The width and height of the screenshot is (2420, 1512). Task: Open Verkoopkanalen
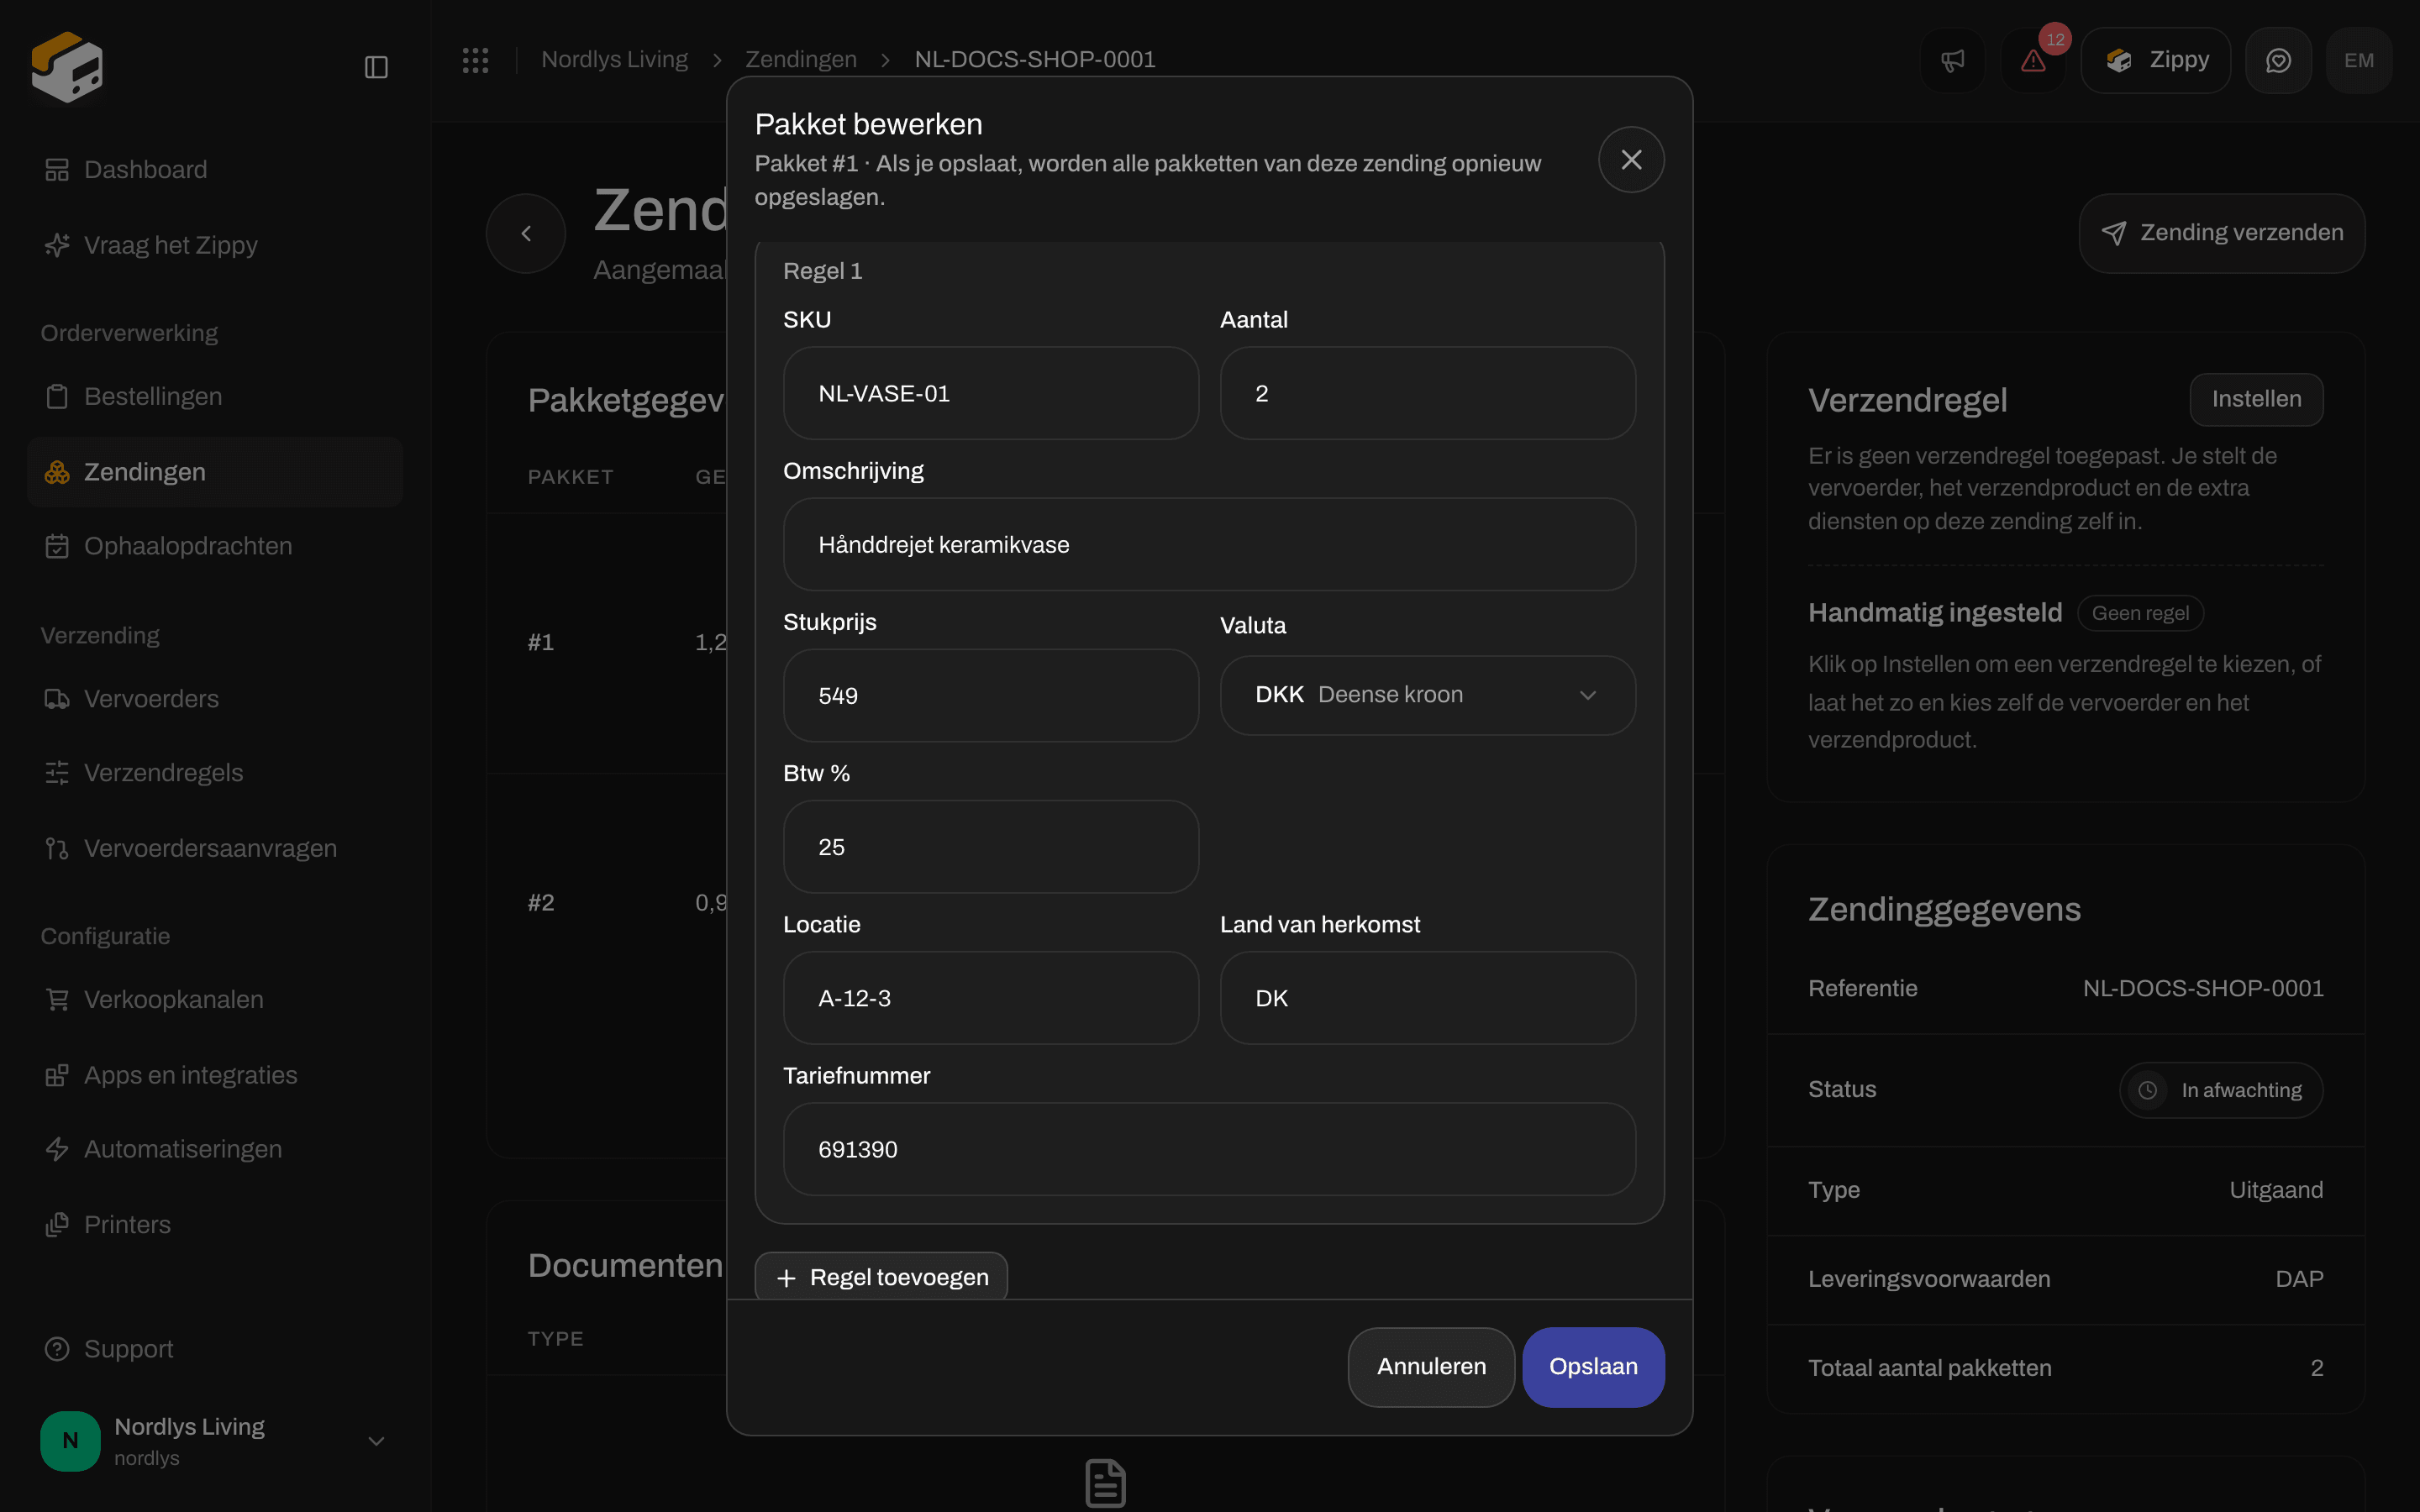pos(215,999)
